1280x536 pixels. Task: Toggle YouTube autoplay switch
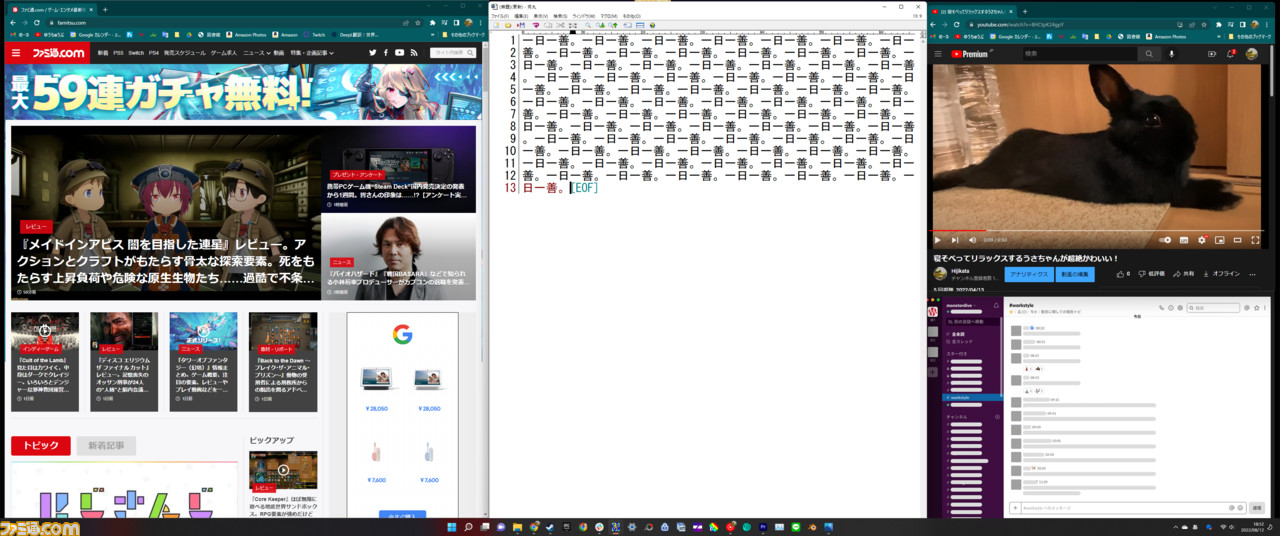point(1164,240)
